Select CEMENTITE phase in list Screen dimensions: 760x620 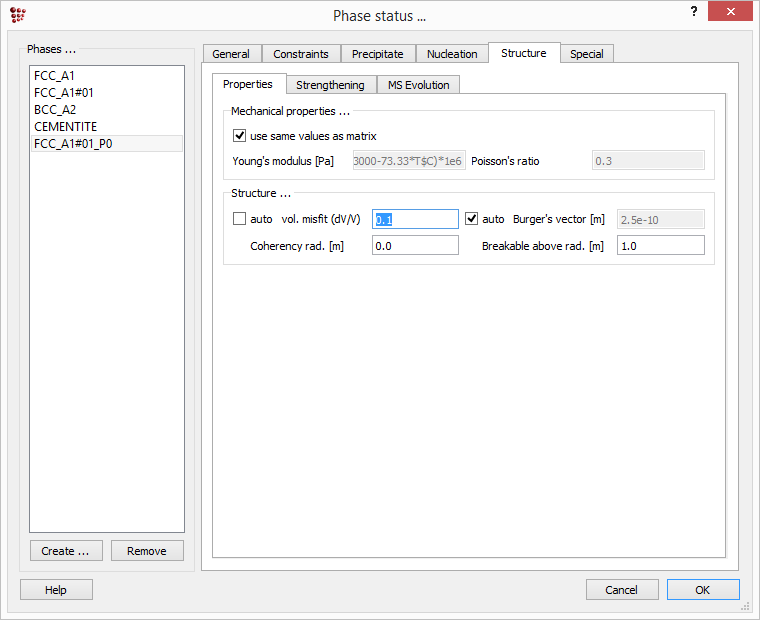[x=66, y=127]
